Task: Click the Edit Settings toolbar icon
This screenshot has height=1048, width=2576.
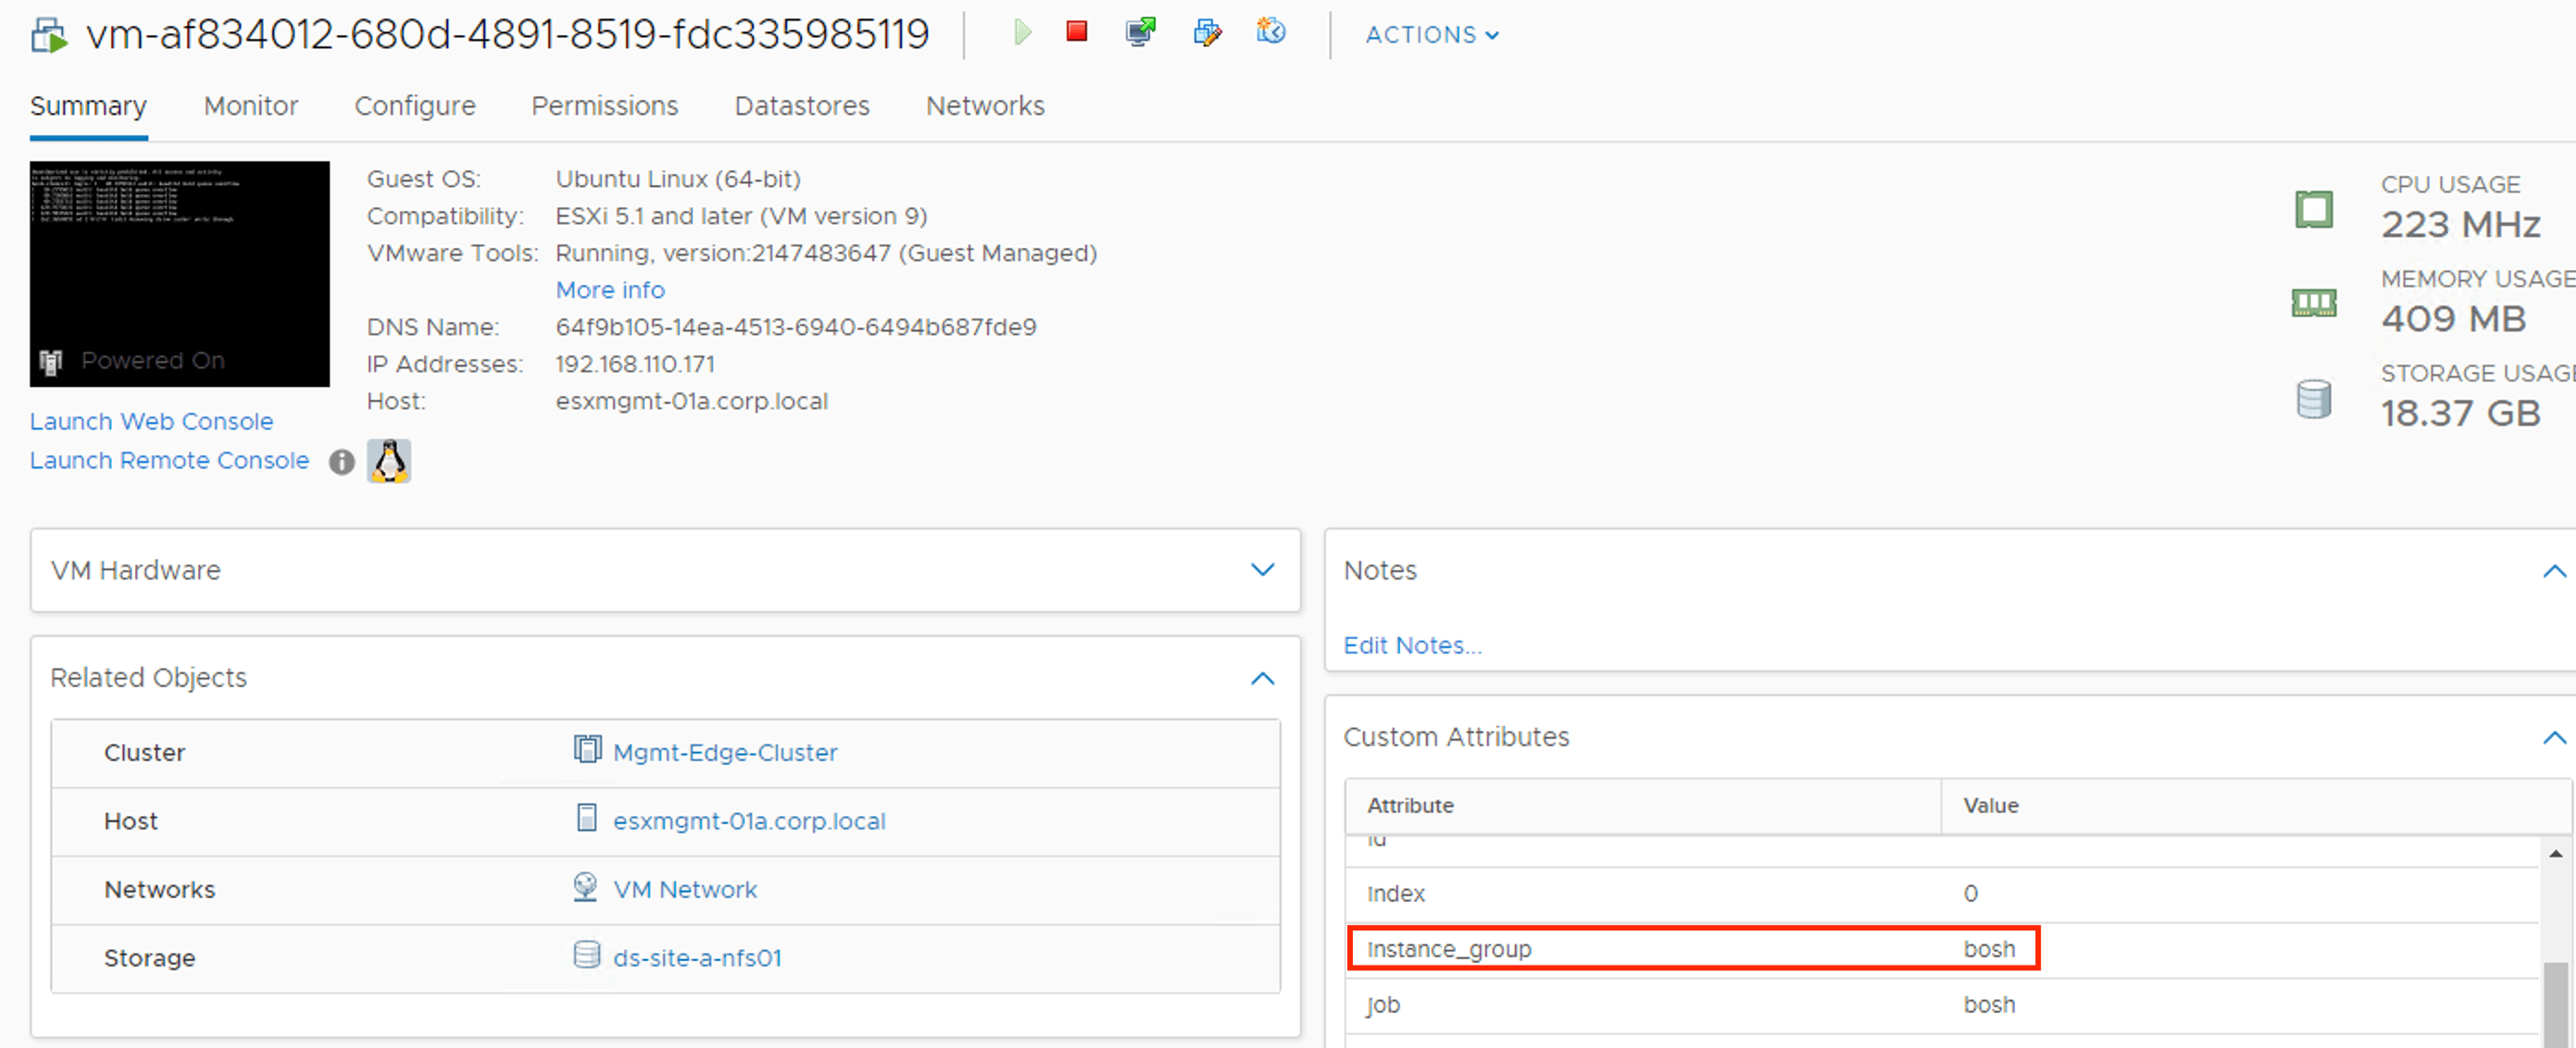Action: pyautogui.click(x=1207, y=33)
